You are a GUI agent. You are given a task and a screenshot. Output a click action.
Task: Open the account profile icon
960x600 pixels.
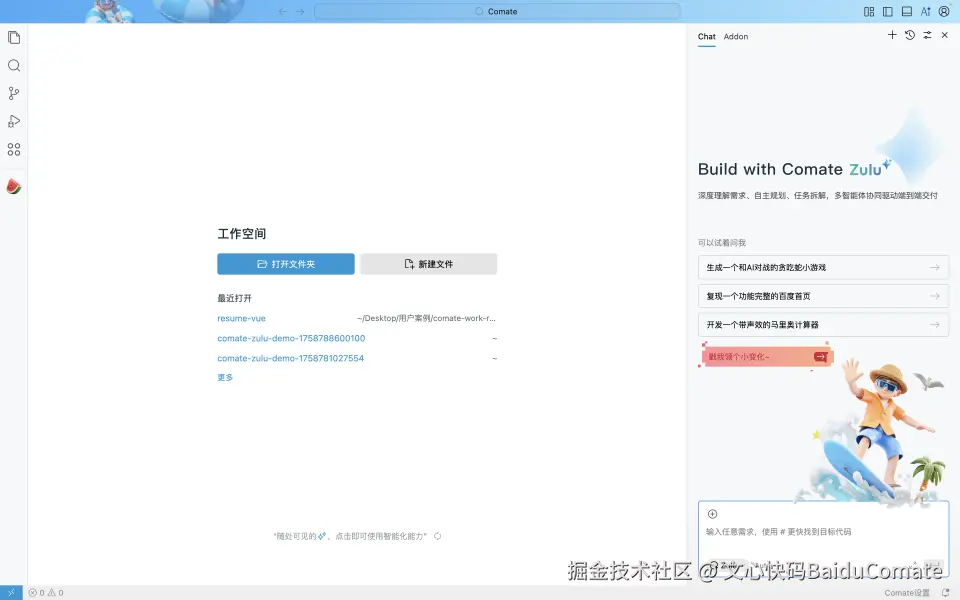pos(944,11)
